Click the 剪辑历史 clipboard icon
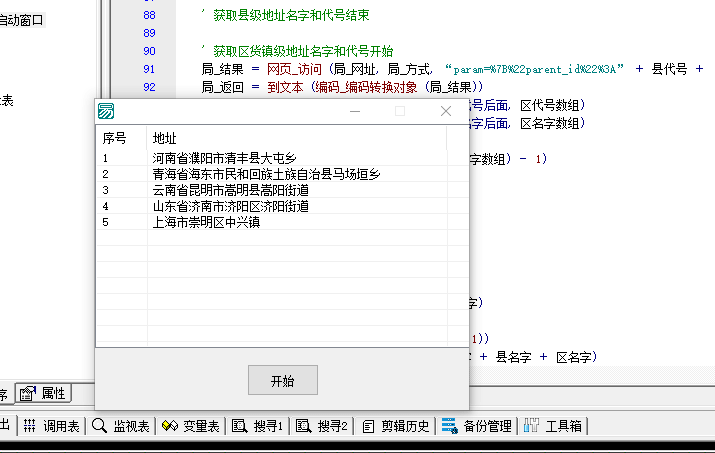Viewport: 715px width, 453px height. [x=368, y=427]
